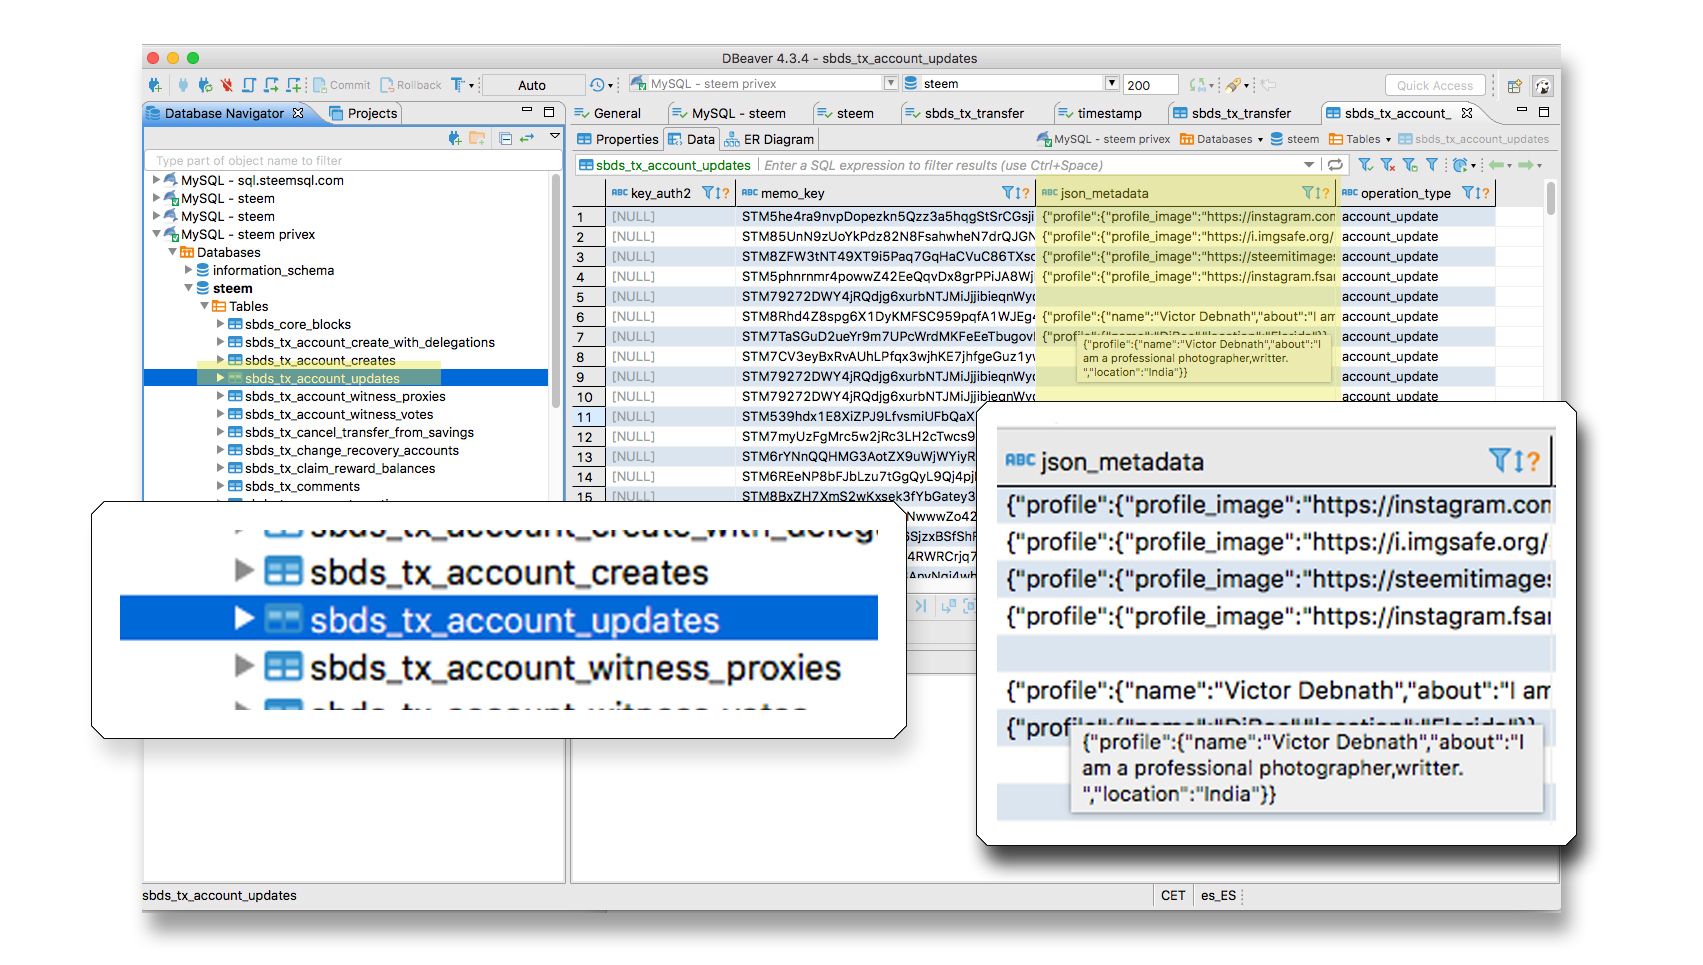Click the es_ES locale status bar item
Viewport: 1703px width, 965px height.
[x=1218, y=895]
